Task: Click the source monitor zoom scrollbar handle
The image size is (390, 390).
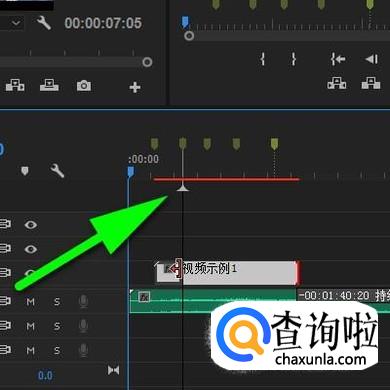Action: tap(147, 62)
